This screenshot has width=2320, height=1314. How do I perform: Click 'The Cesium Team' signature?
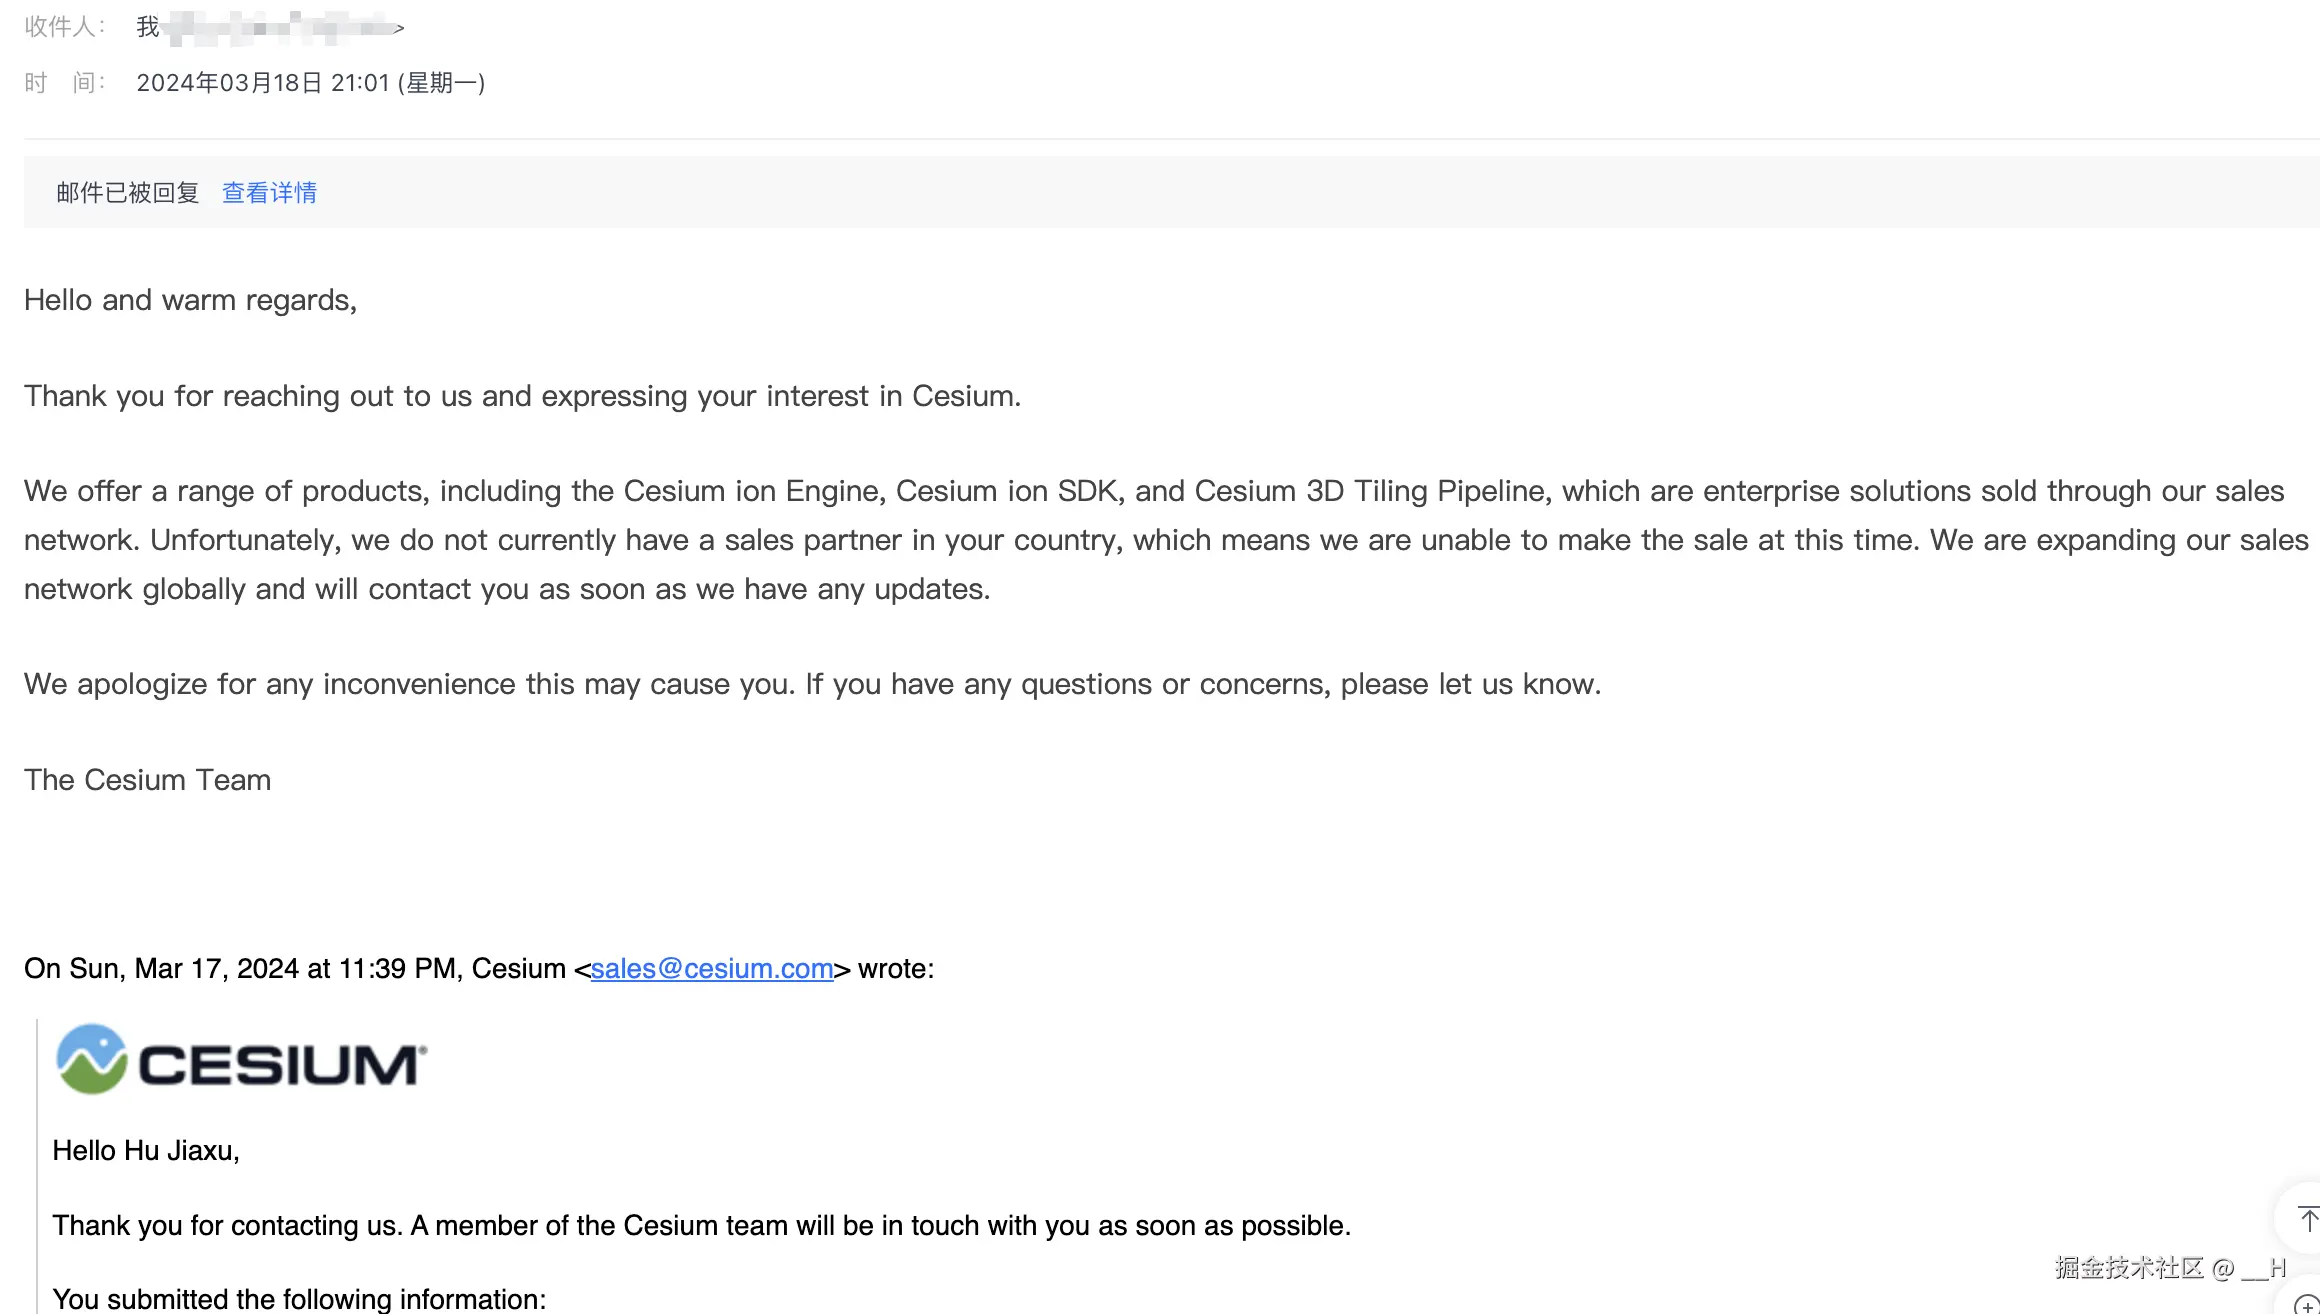pos(147,780)
